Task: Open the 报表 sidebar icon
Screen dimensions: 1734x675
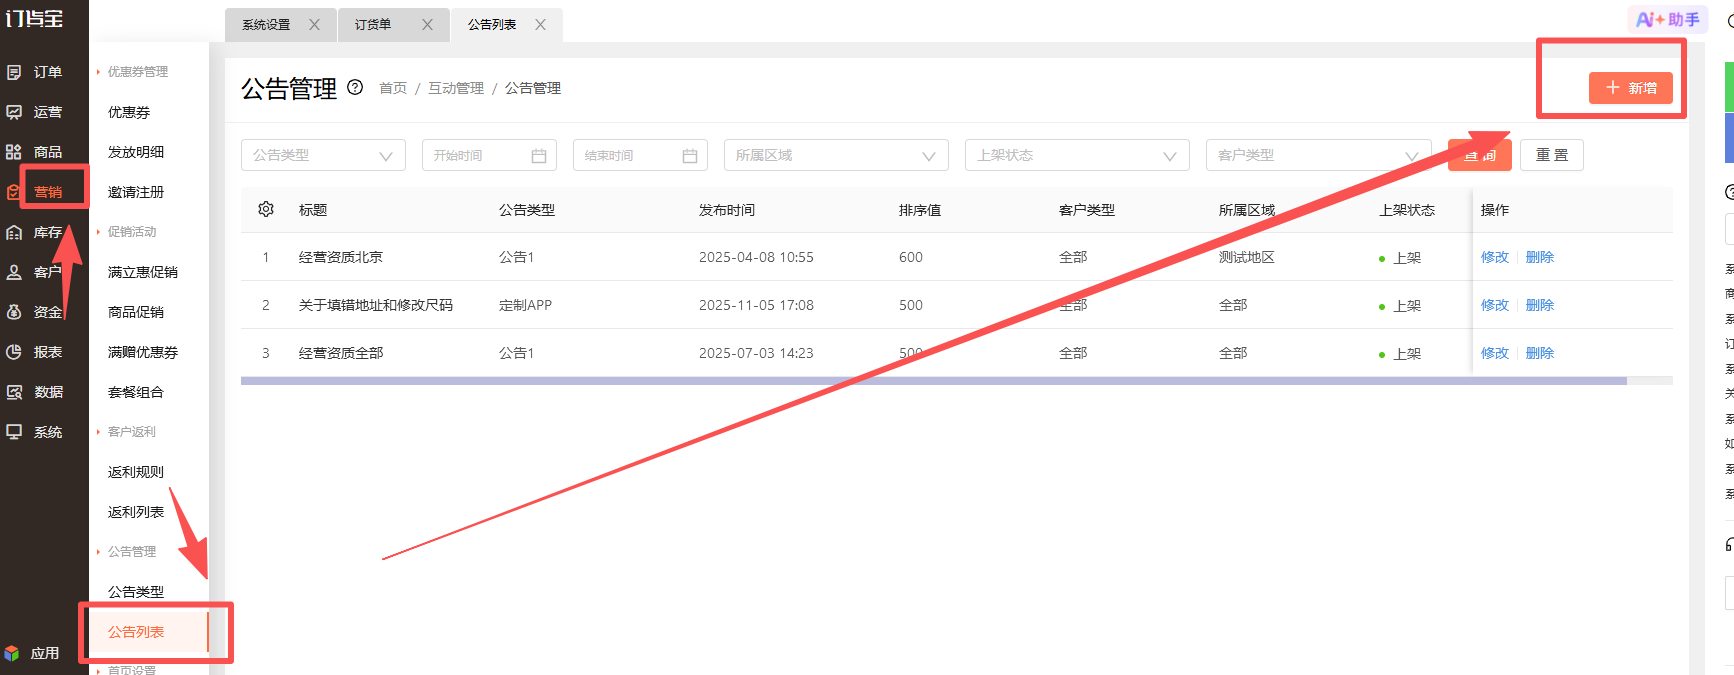Action: (x=14, y=352)
